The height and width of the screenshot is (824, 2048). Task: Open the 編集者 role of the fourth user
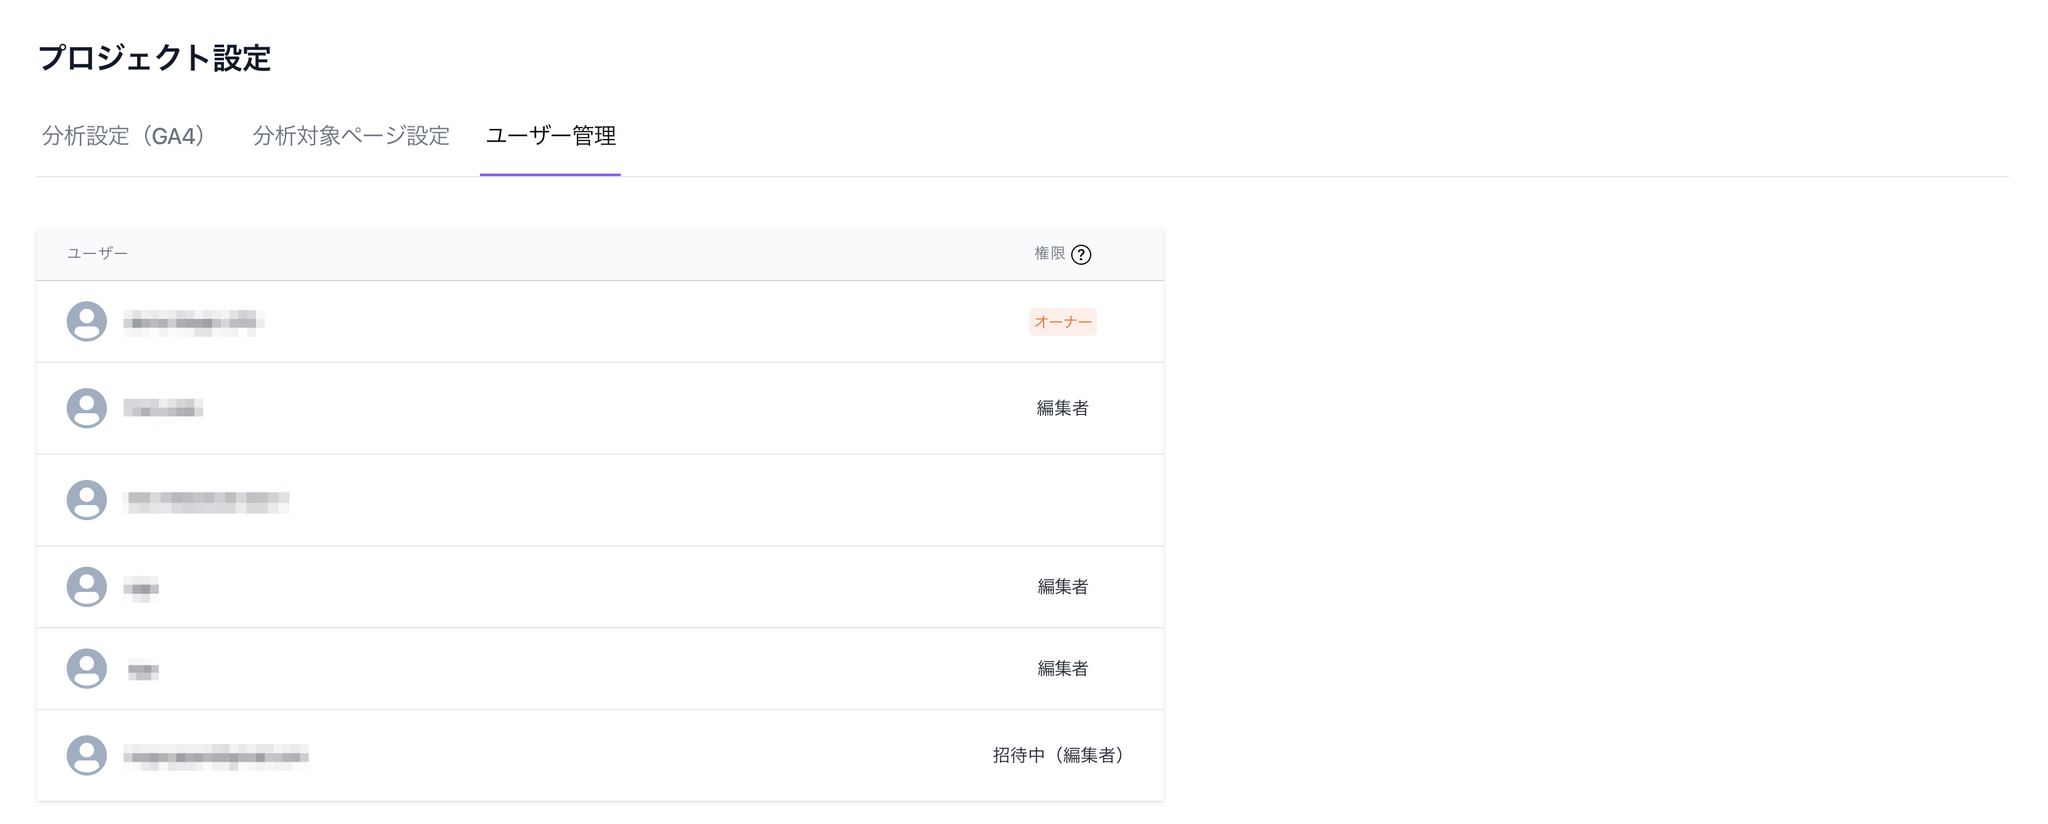point(1063,587)
